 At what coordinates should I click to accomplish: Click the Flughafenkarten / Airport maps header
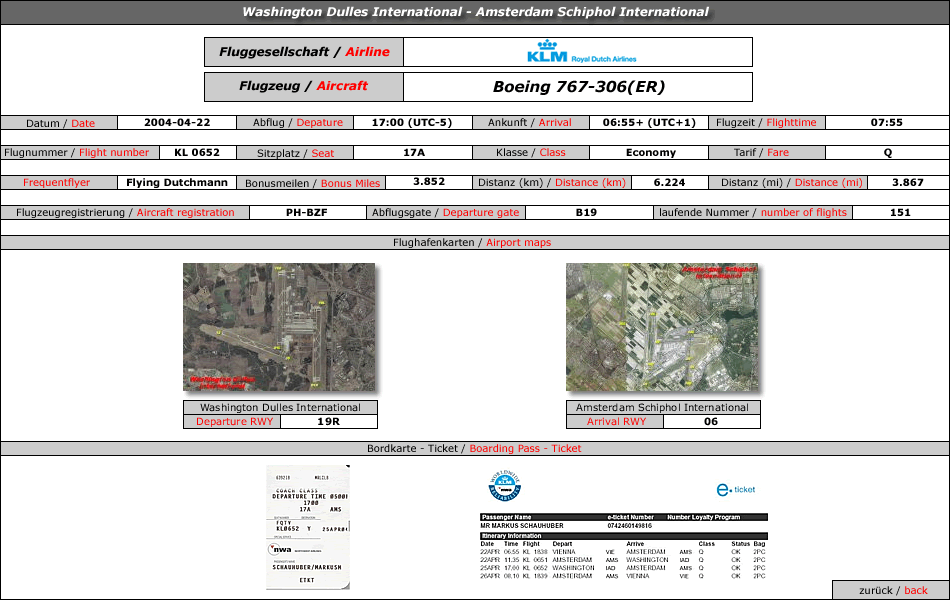(475, 243)
